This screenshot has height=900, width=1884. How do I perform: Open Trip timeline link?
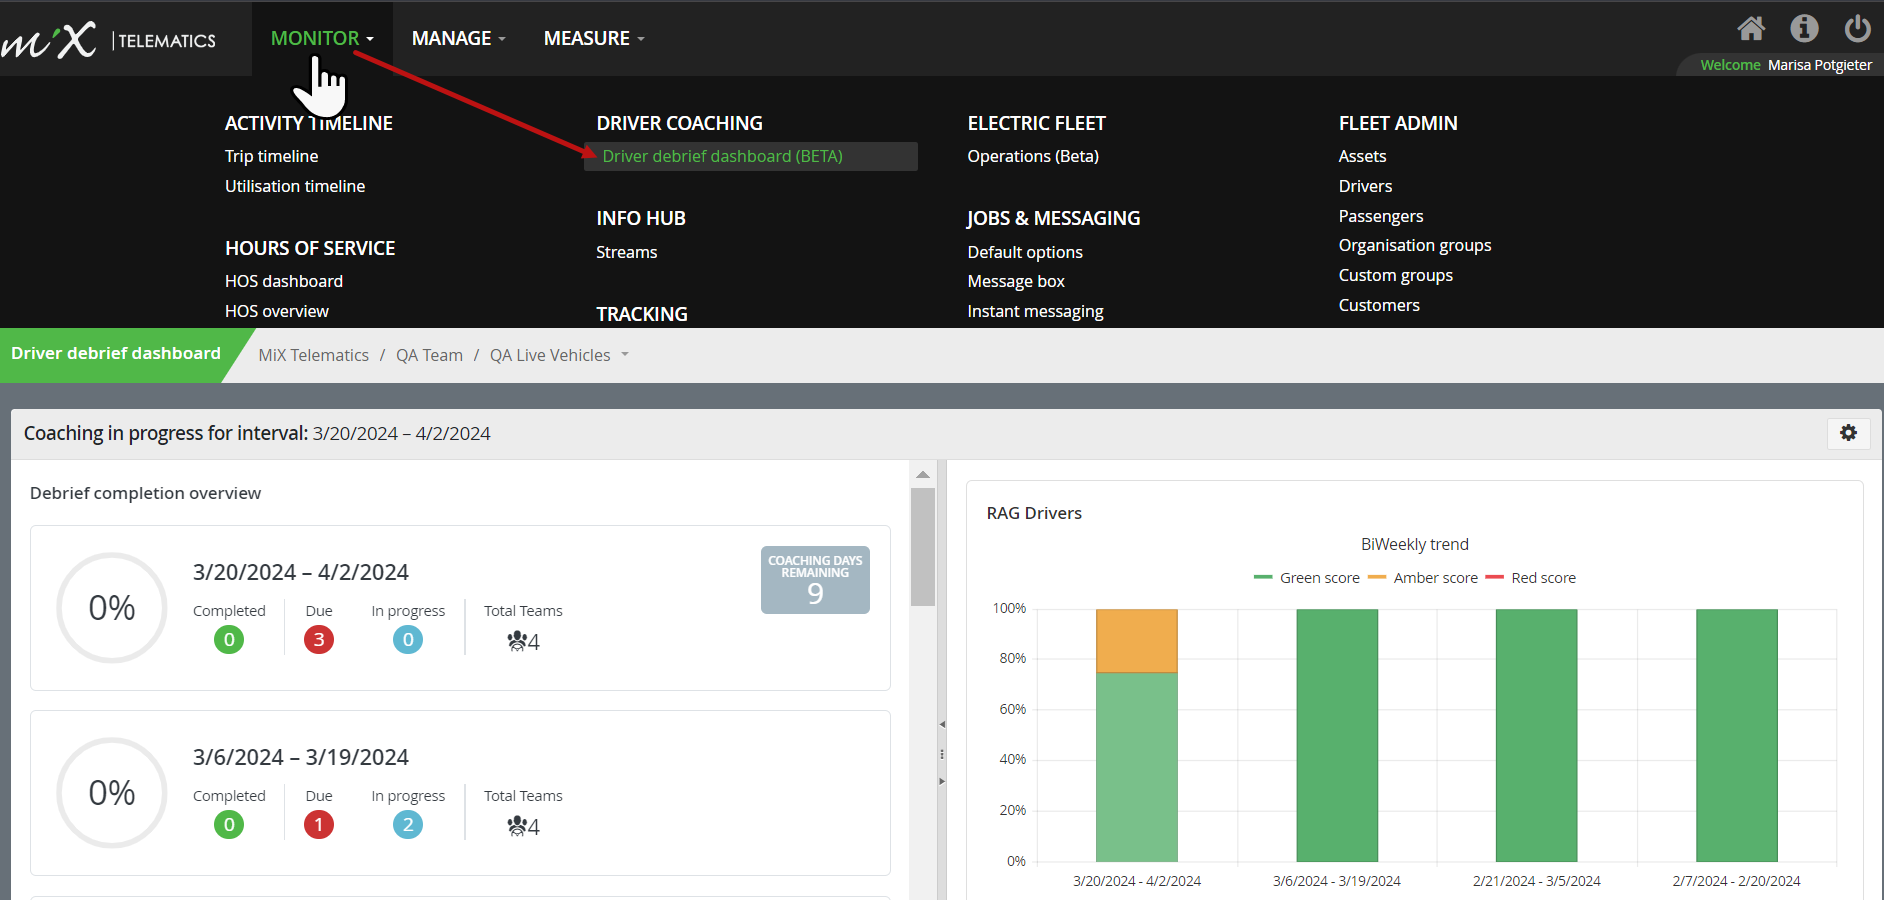(272, 156)
